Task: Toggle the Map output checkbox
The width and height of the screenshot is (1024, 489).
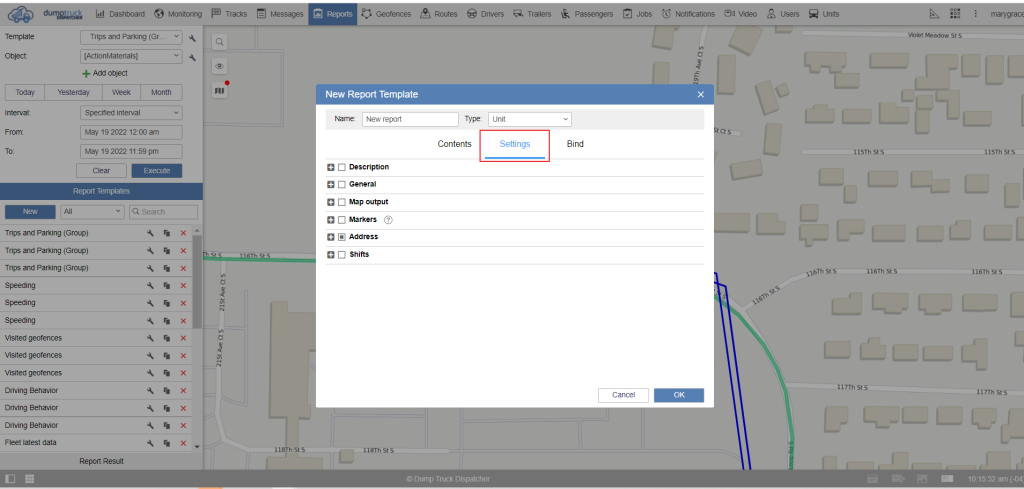Action: [341, 202]
